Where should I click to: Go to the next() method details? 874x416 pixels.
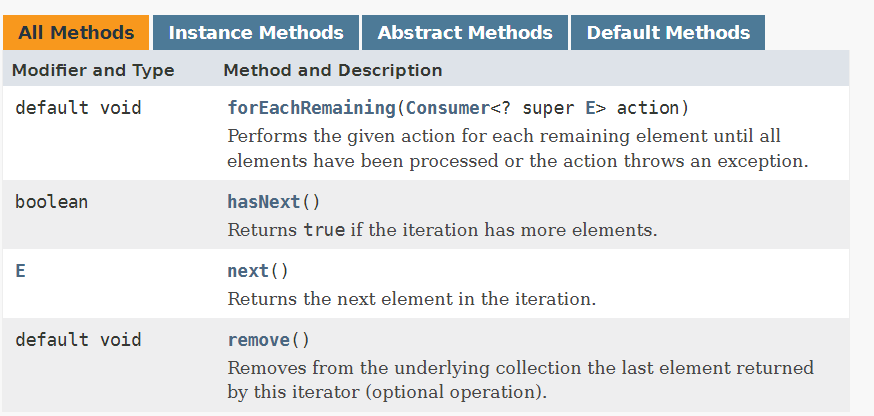248,271
